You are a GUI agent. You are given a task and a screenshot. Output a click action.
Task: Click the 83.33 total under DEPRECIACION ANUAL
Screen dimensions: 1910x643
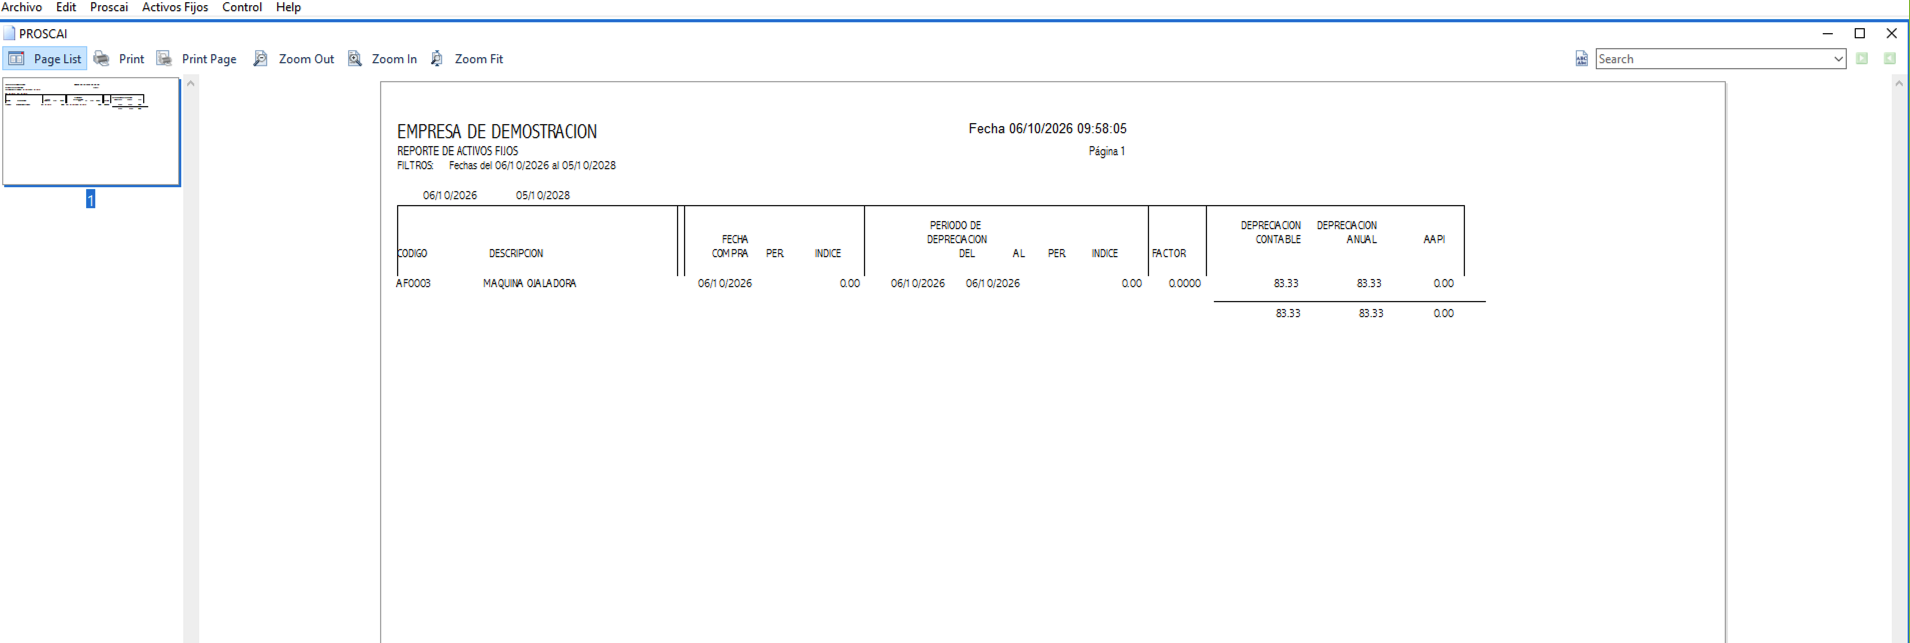1371,314
